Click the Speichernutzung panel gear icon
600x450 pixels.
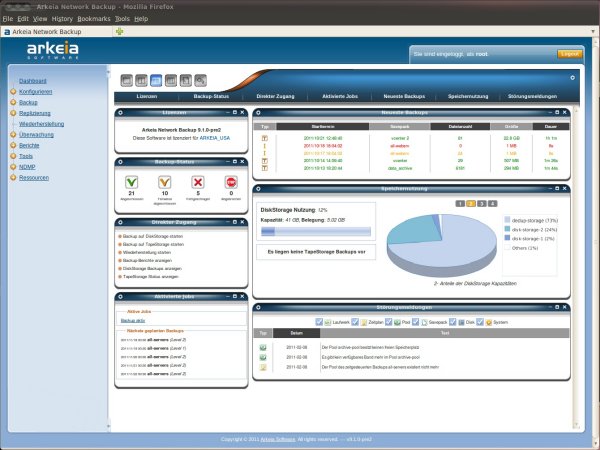258,189
